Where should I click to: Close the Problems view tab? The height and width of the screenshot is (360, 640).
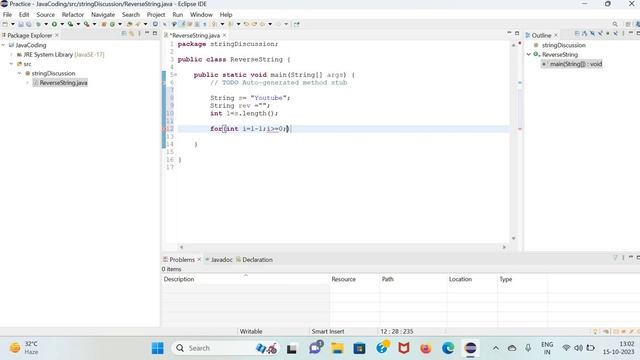click(x=199, y=260)
